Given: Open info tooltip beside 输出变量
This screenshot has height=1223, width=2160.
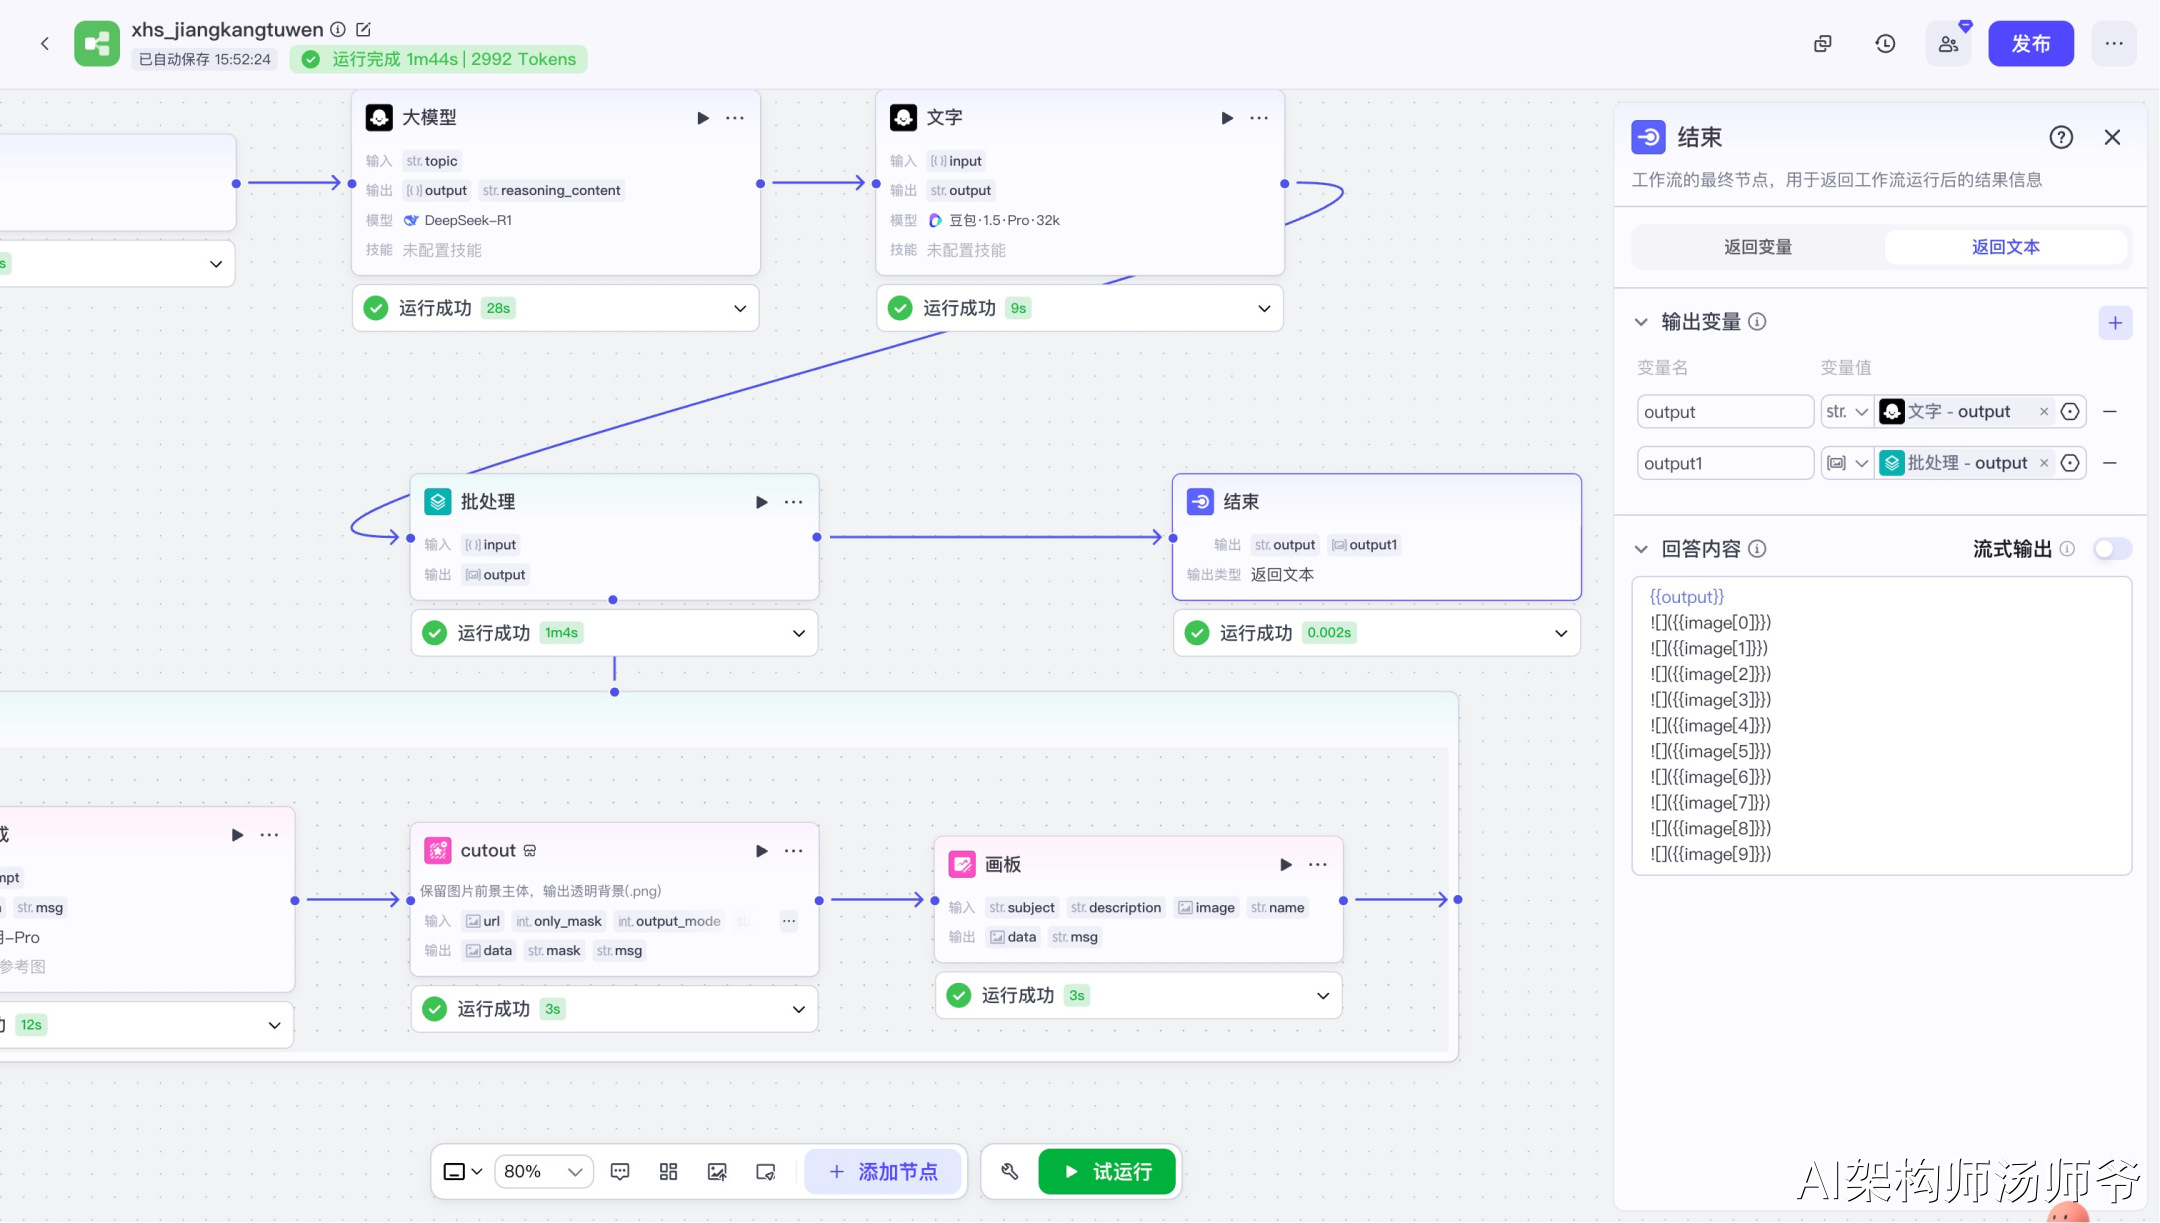Looking at the screenshot, I should click(1757, 322).
